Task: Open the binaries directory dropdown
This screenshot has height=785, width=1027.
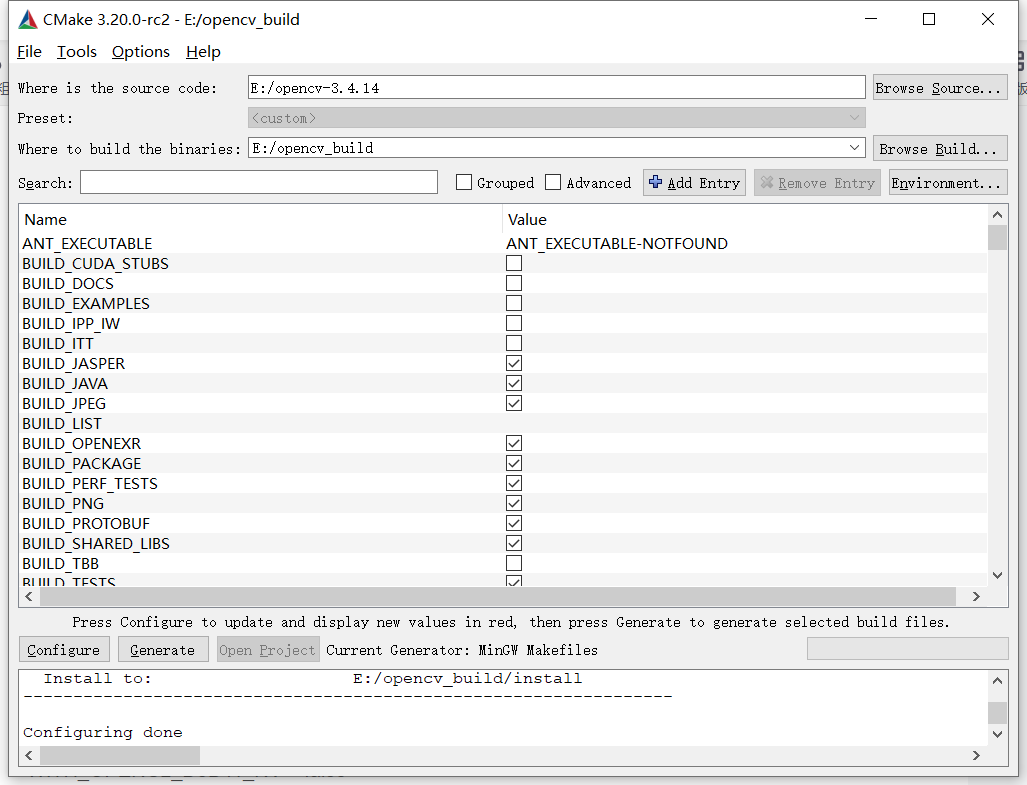Action: pos(855,147)
